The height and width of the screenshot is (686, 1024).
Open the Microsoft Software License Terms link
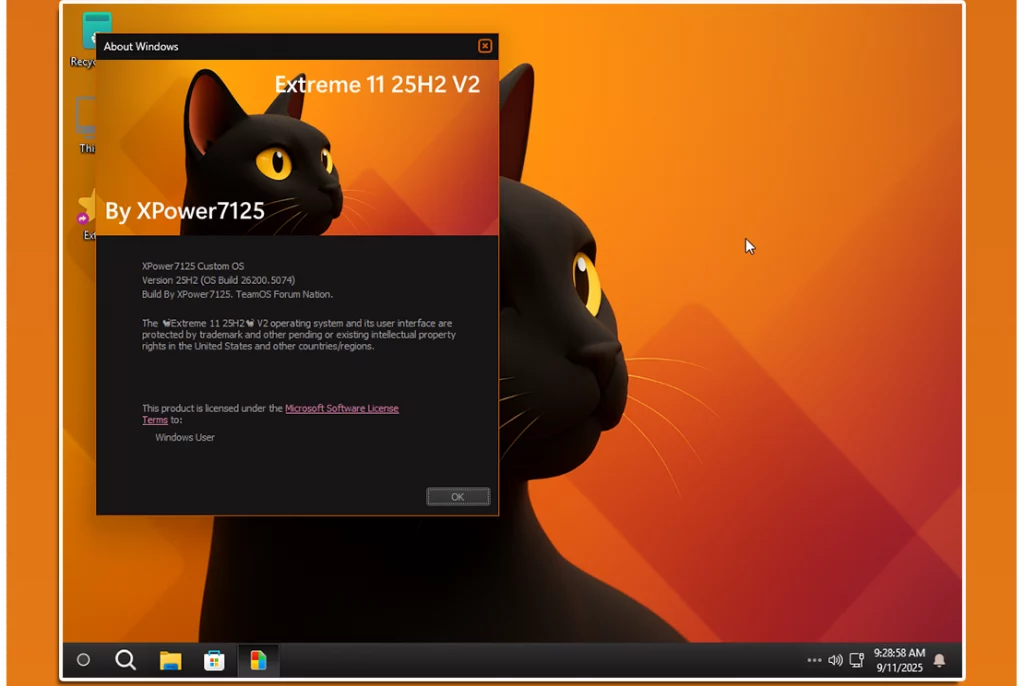(x=341, y=408)
